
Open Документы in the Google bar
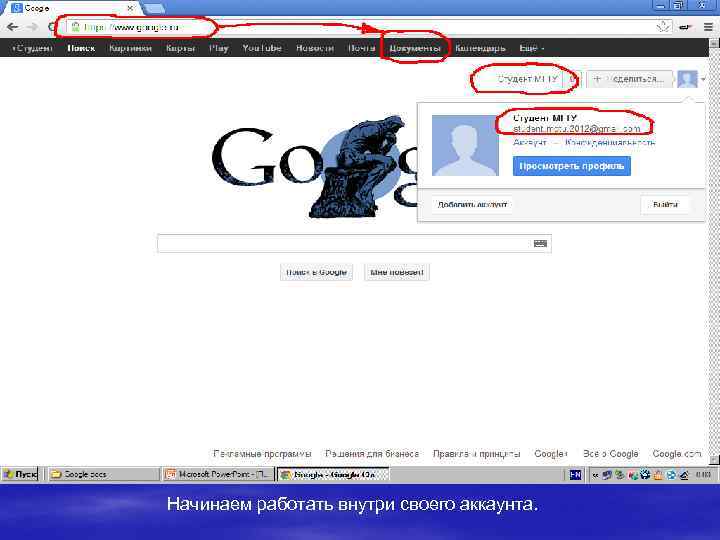[x=415, y=48]
